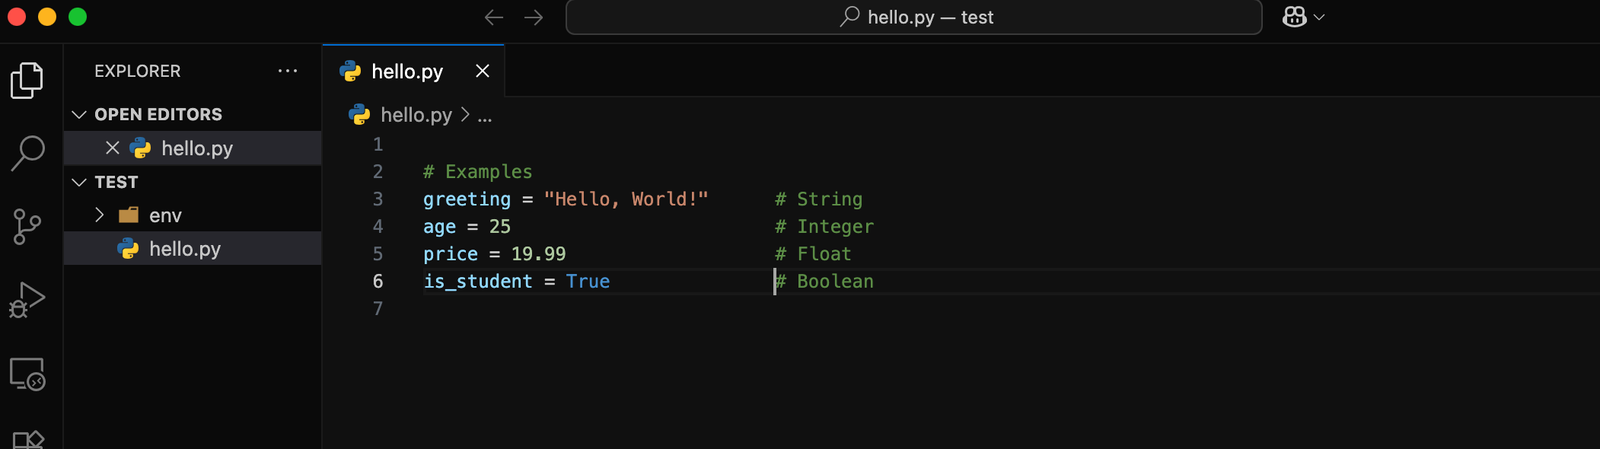Click the Explorer more actions ellipsis
Screen dimensions: 1600x449
(288, 71)
